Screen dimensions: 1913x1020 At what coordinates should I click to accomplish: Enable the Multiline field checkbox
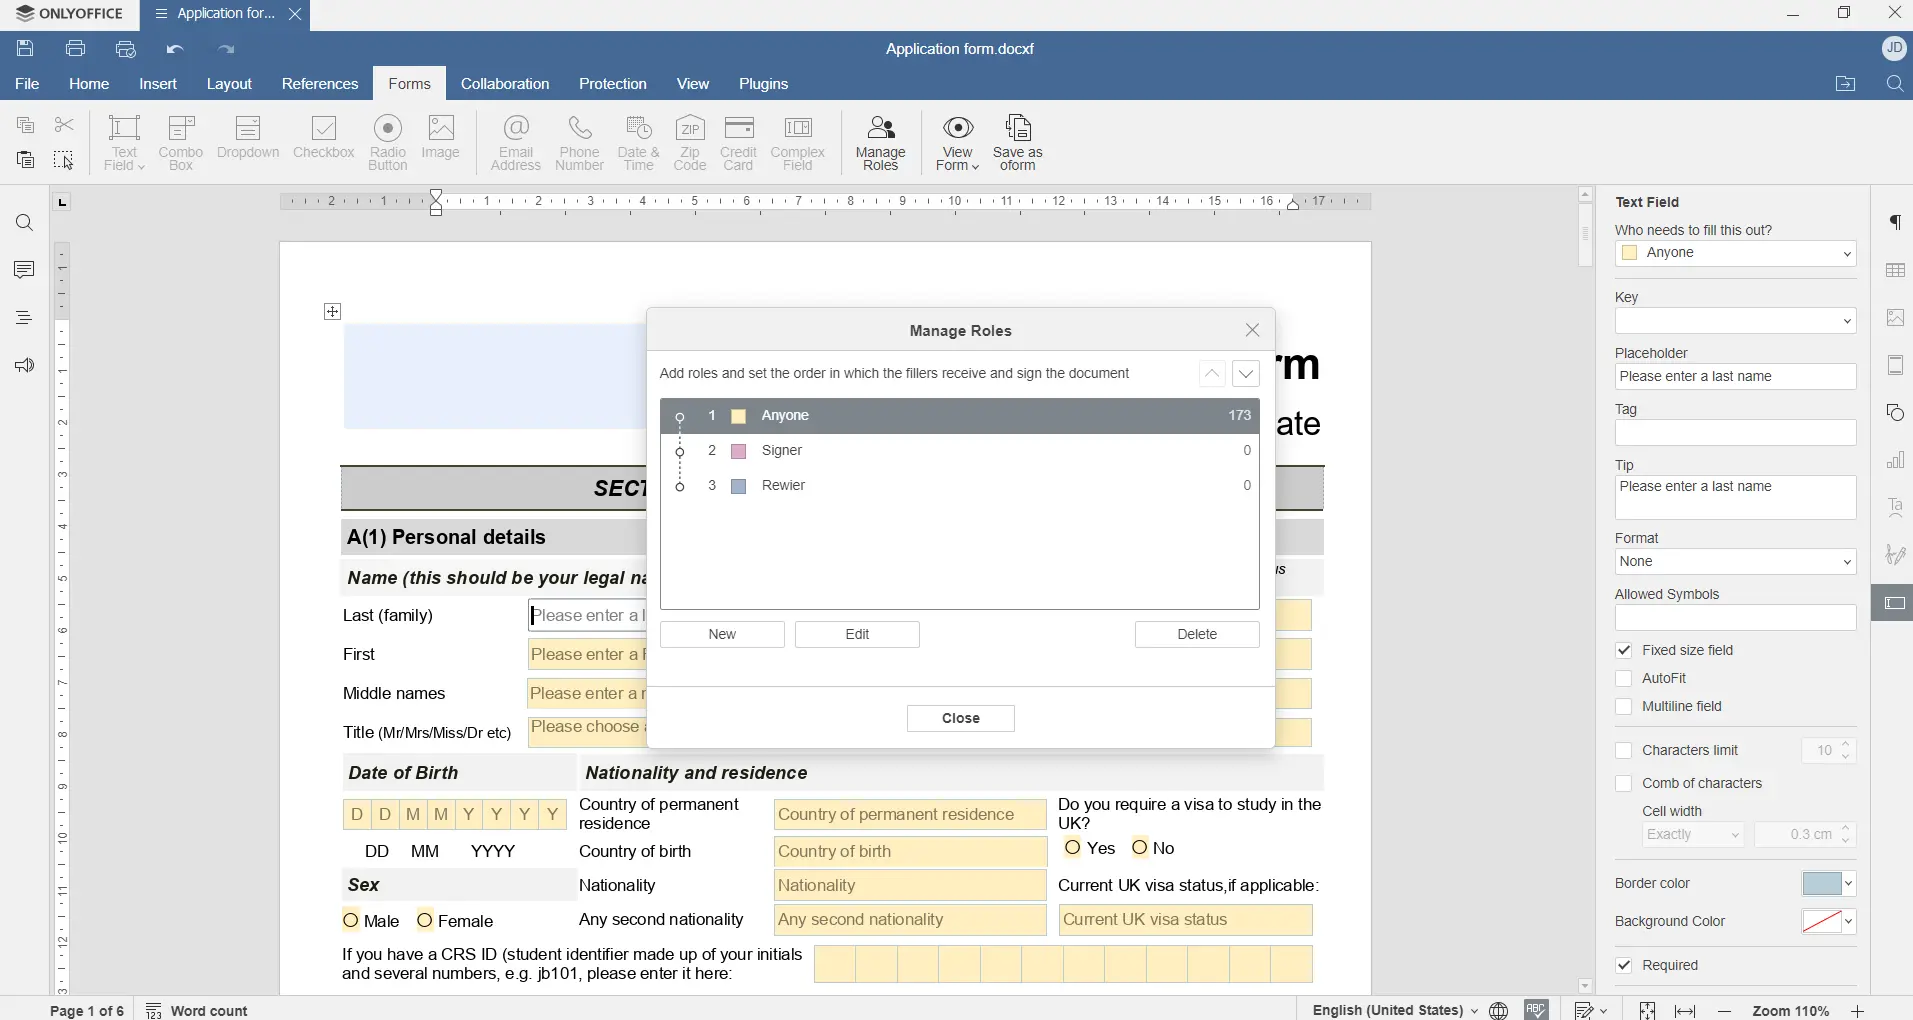coord(1624,706)
